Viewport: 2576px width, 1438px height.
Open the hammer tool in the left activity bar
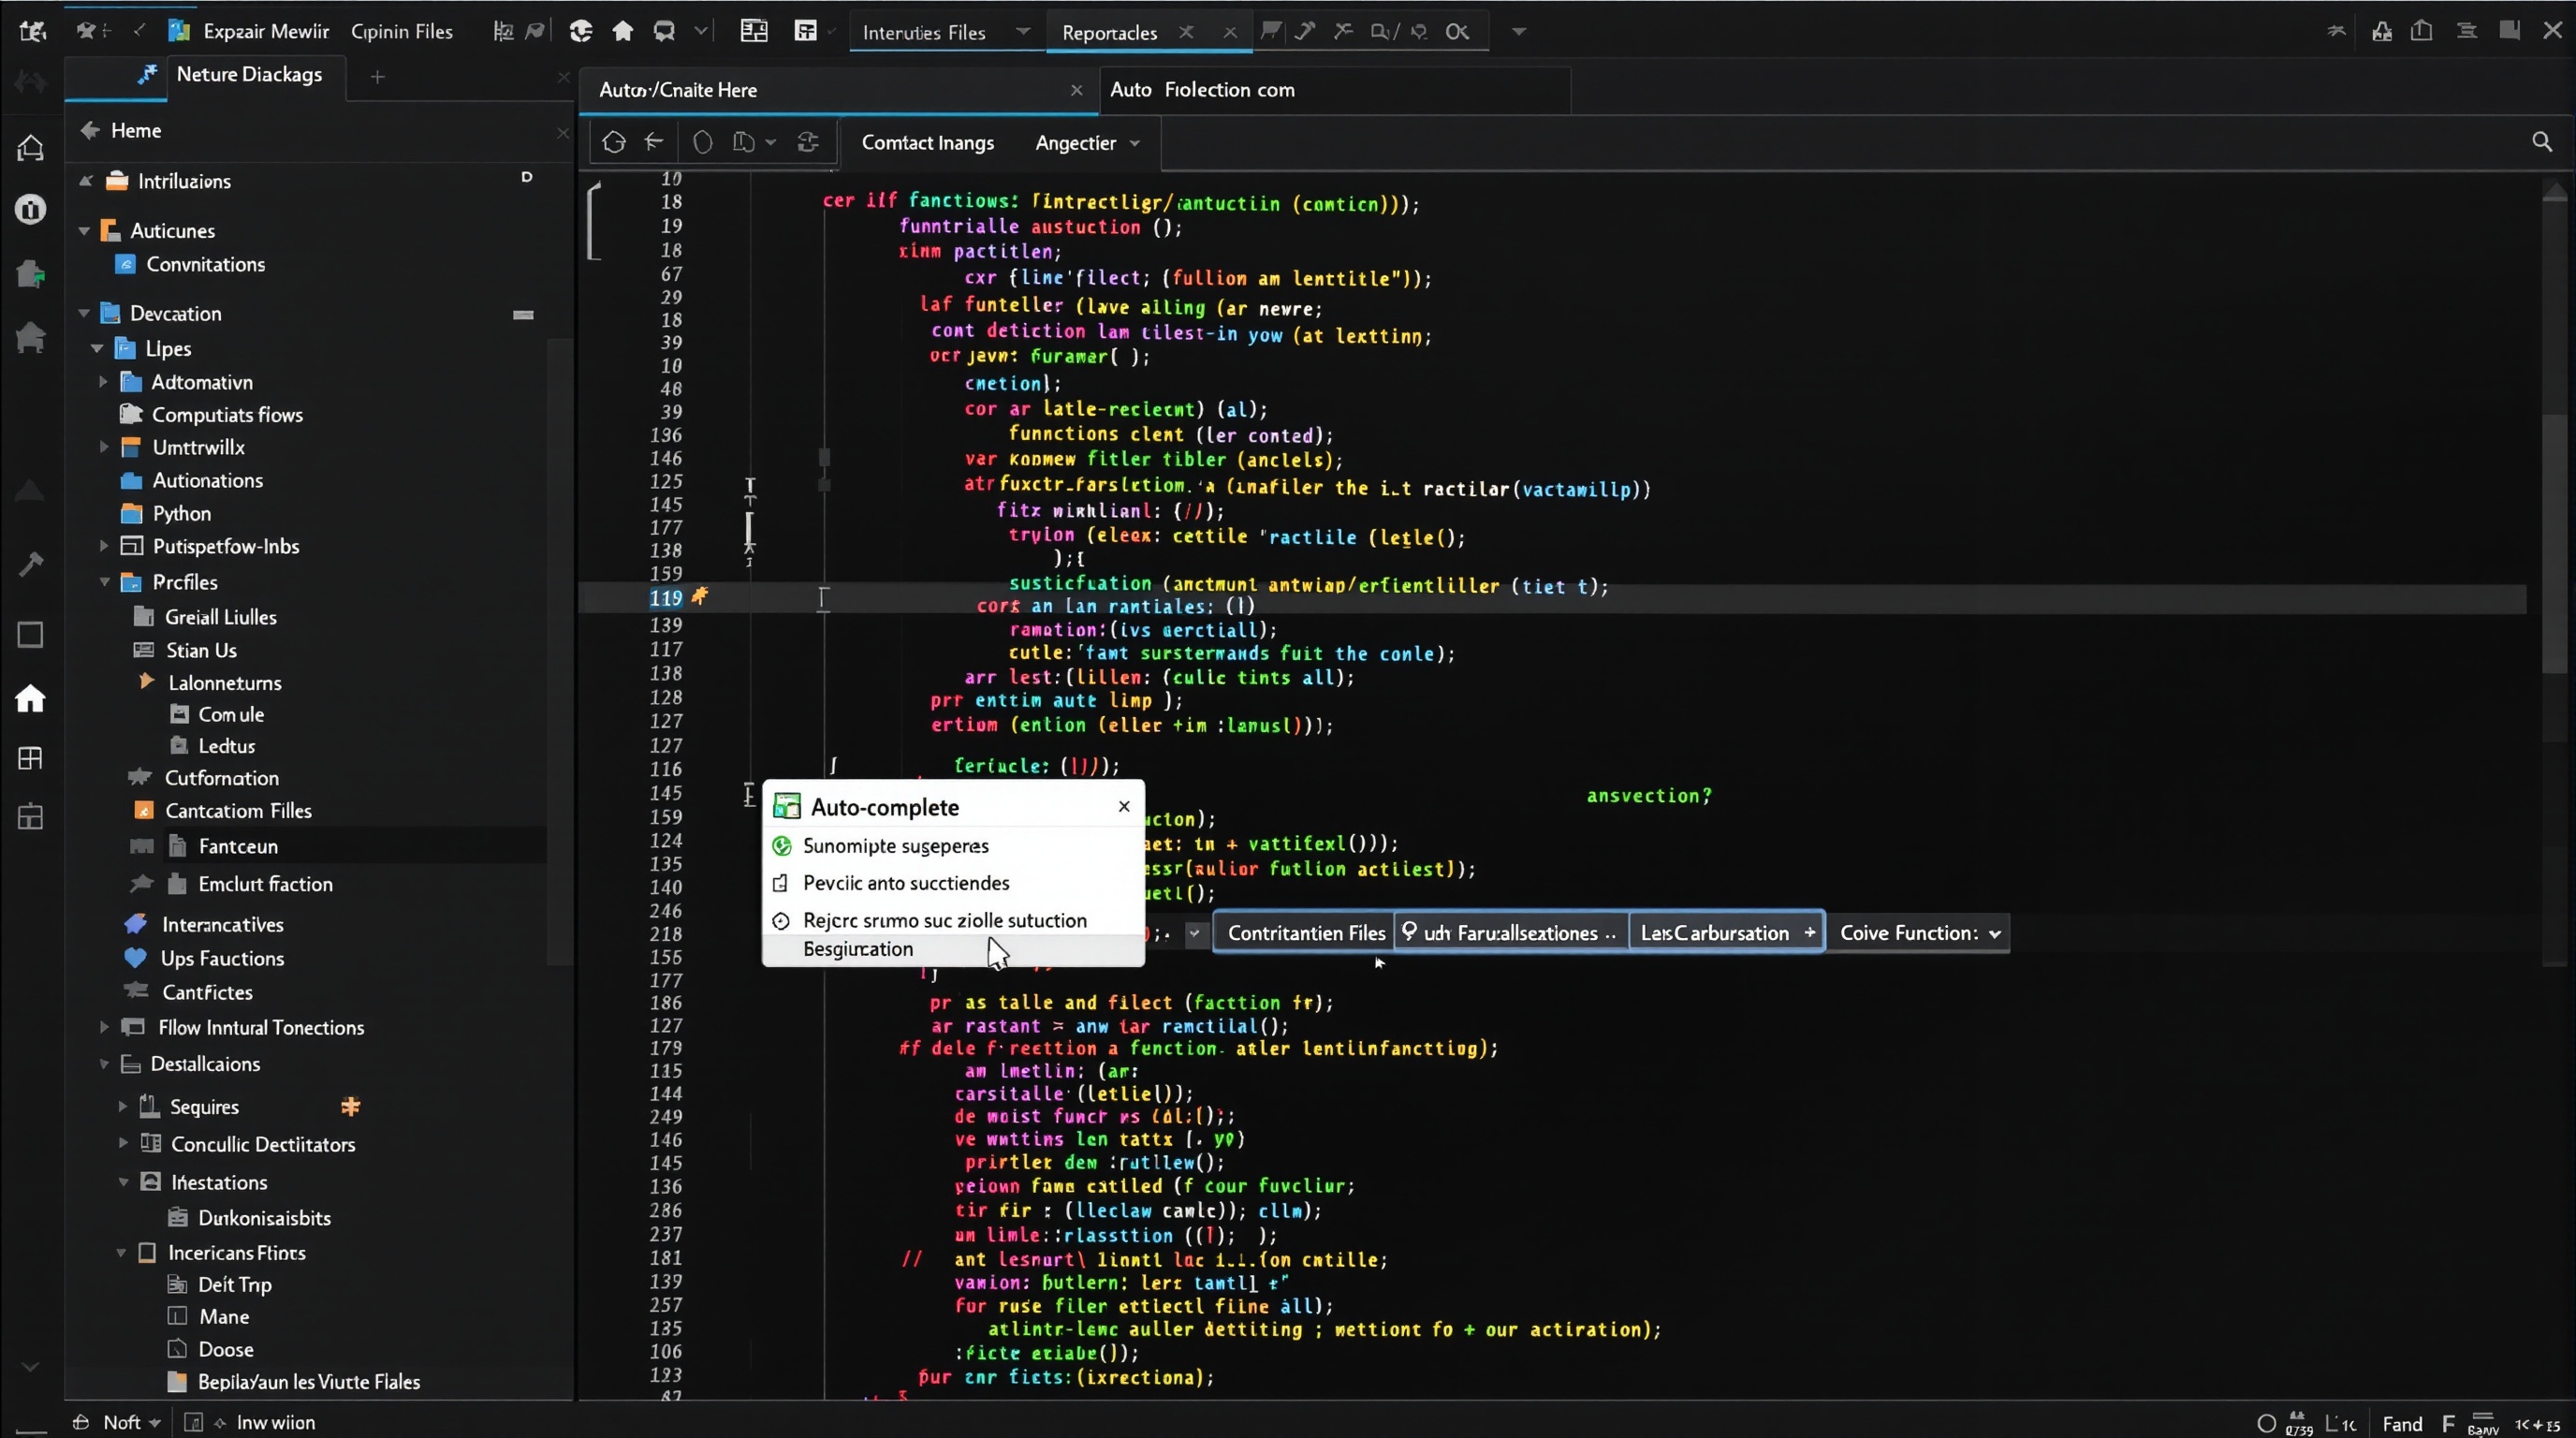click(x=30, y=564)
